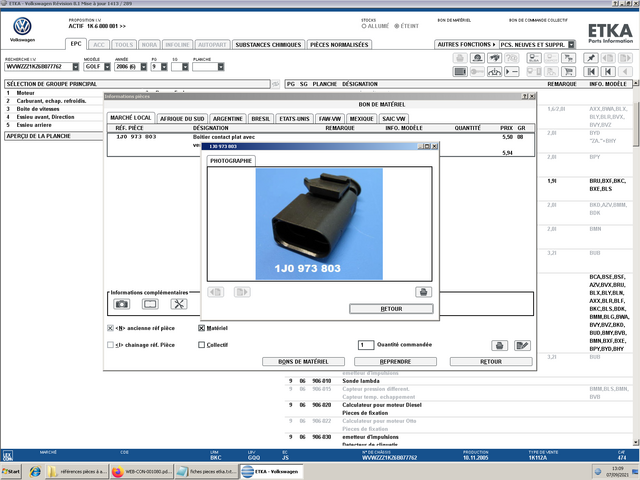Click the Reprendre button

(x=395, y=362)
